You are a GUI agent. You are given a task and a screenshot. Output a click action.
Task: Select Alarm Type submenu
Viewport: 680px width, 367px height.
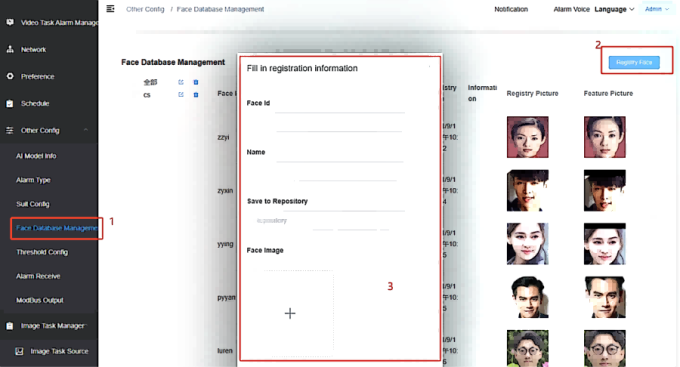coord(33,180)
